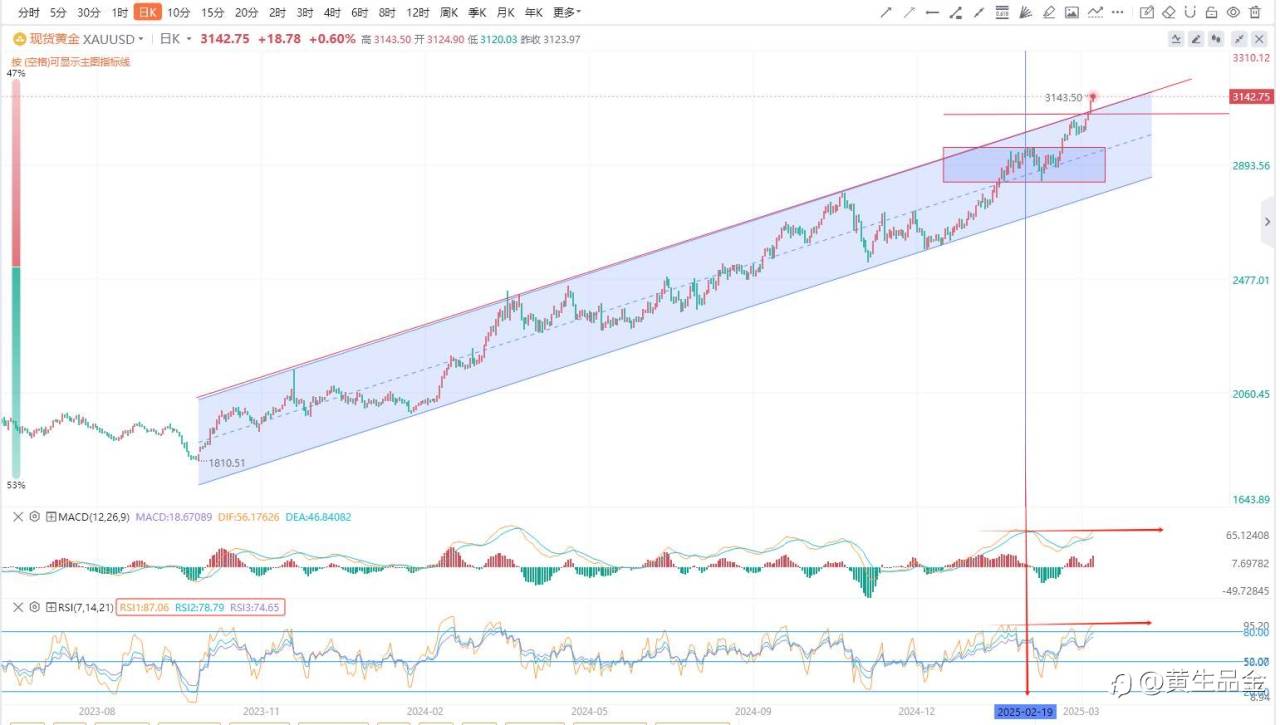
Task: Click the red-green long/short ratio bar
Action: point(15,278)
